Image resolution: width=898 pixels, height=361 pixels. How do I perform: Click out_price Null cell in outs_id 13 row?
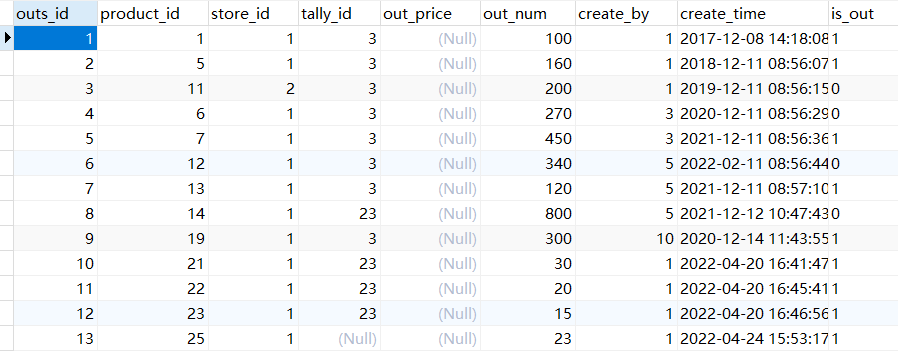tap(430, 339)
